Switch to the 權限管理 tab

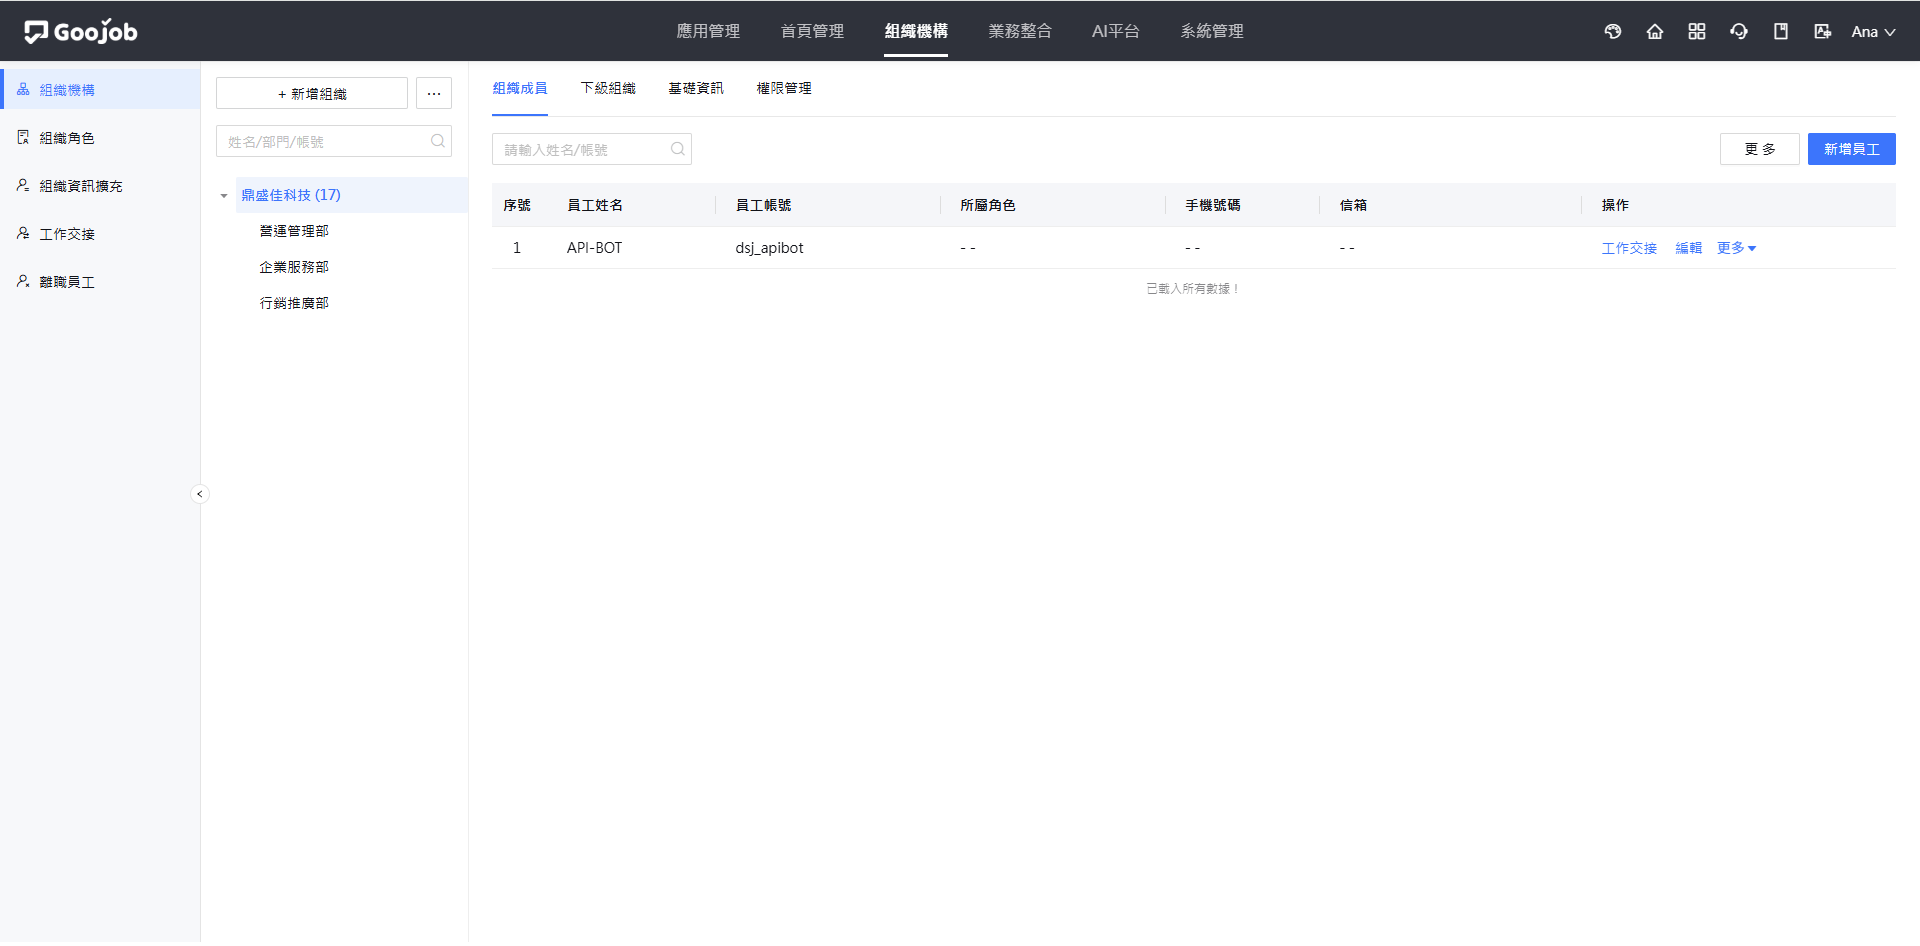784,88
